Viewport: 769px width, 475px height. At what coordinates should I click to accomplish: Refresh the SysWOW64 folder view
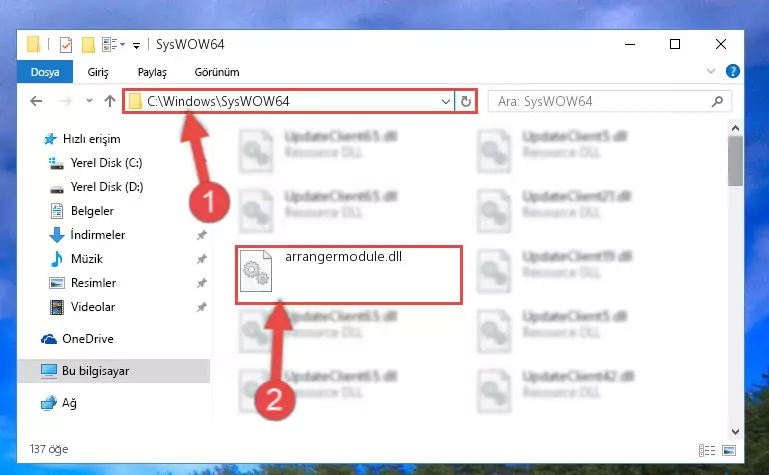click(465, 101)
